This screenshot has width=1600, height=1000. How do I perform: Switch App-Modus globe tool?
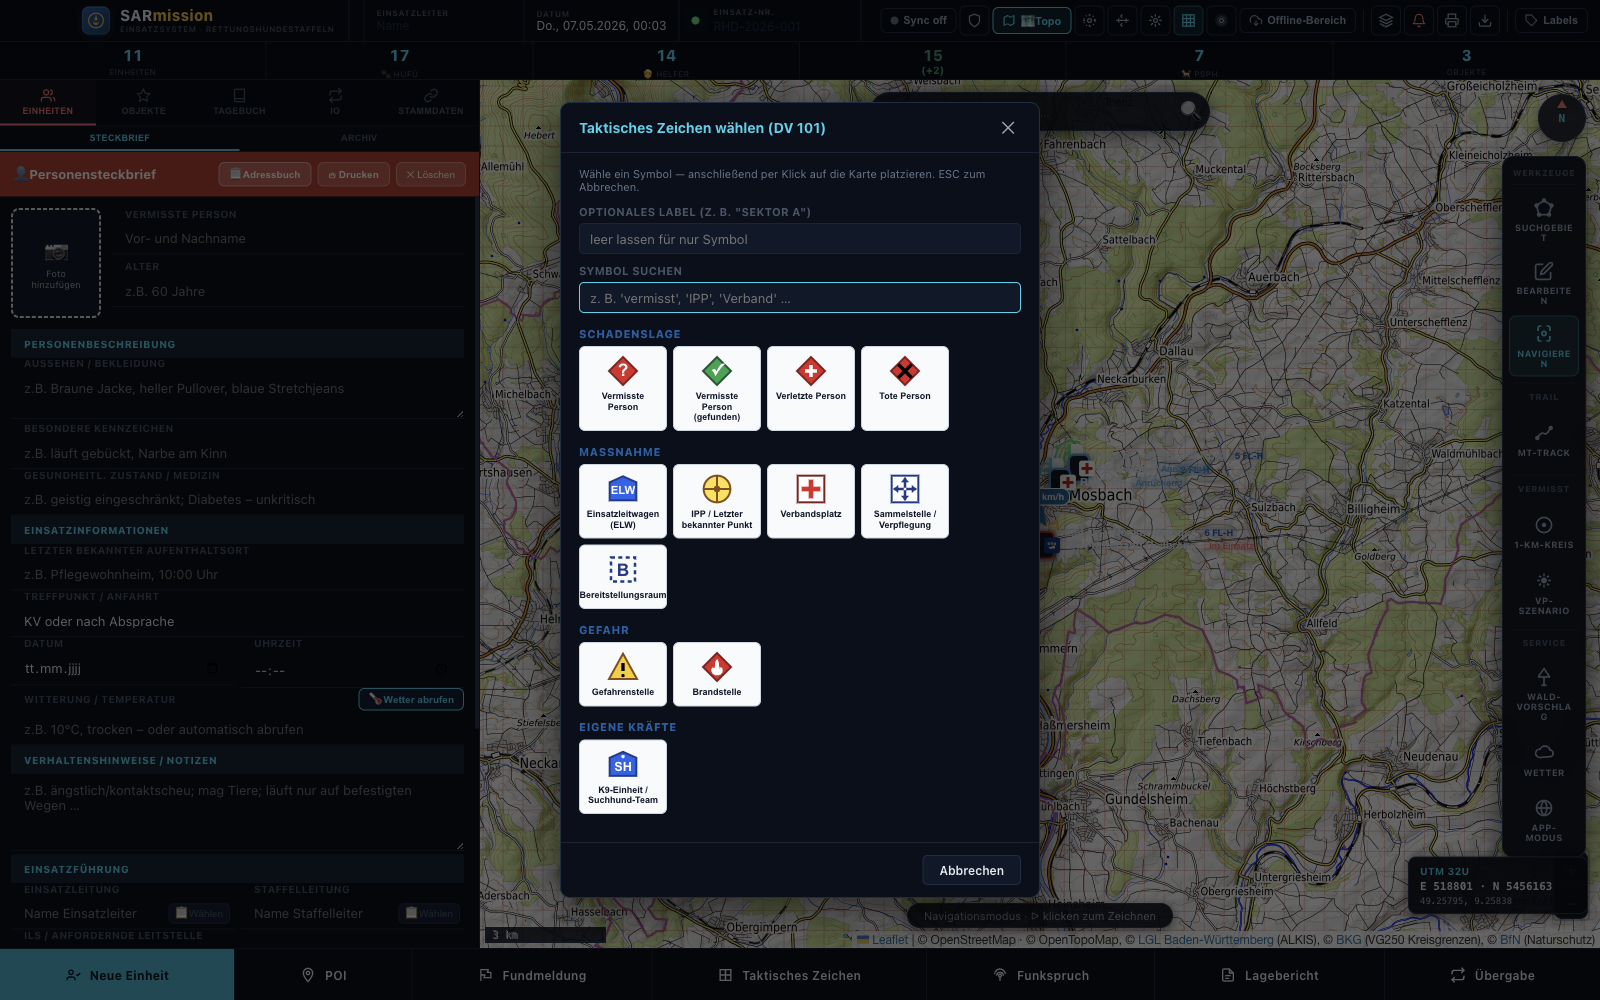point(1544,820)
